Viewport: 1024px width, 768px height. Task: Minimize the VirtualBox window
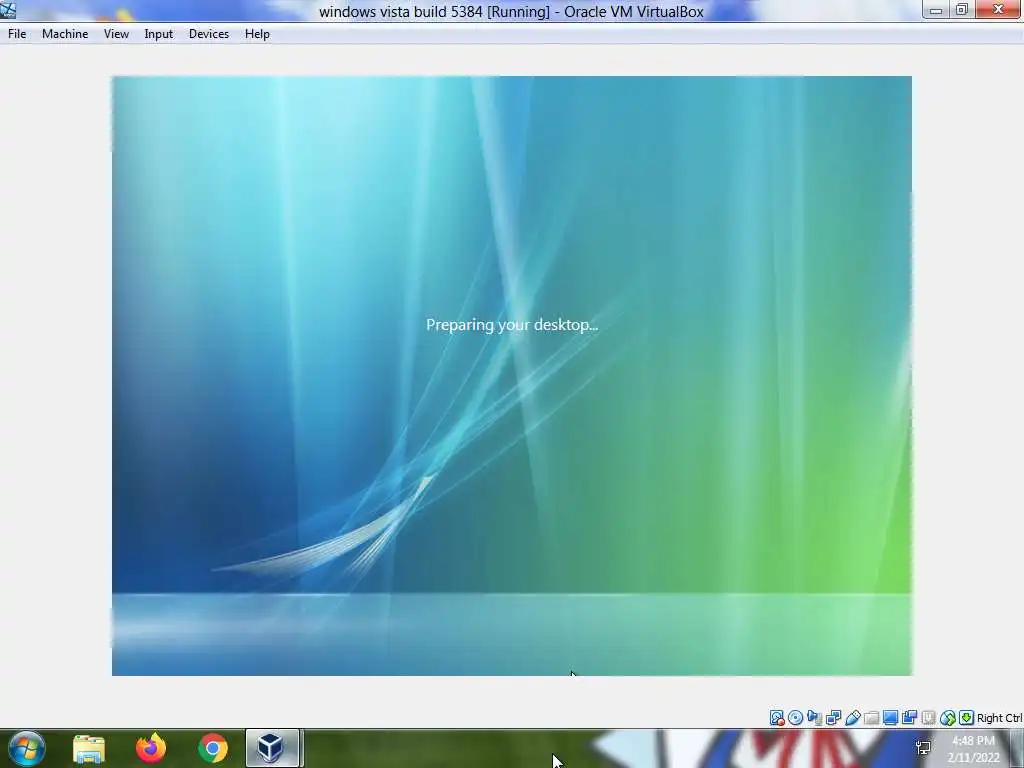(936, 10)
